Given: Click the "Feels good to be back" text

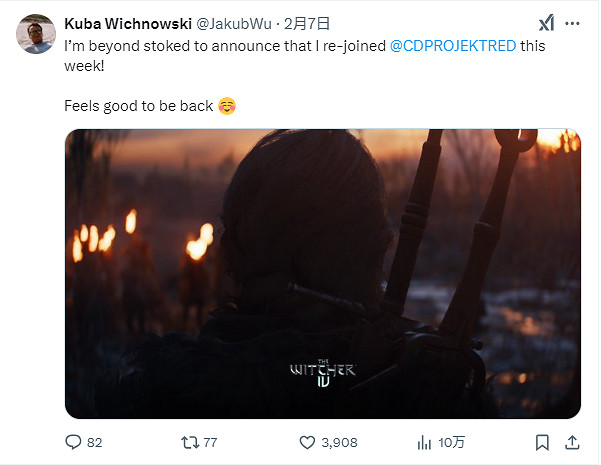Looking at the screenshot, I should (140, 104).
